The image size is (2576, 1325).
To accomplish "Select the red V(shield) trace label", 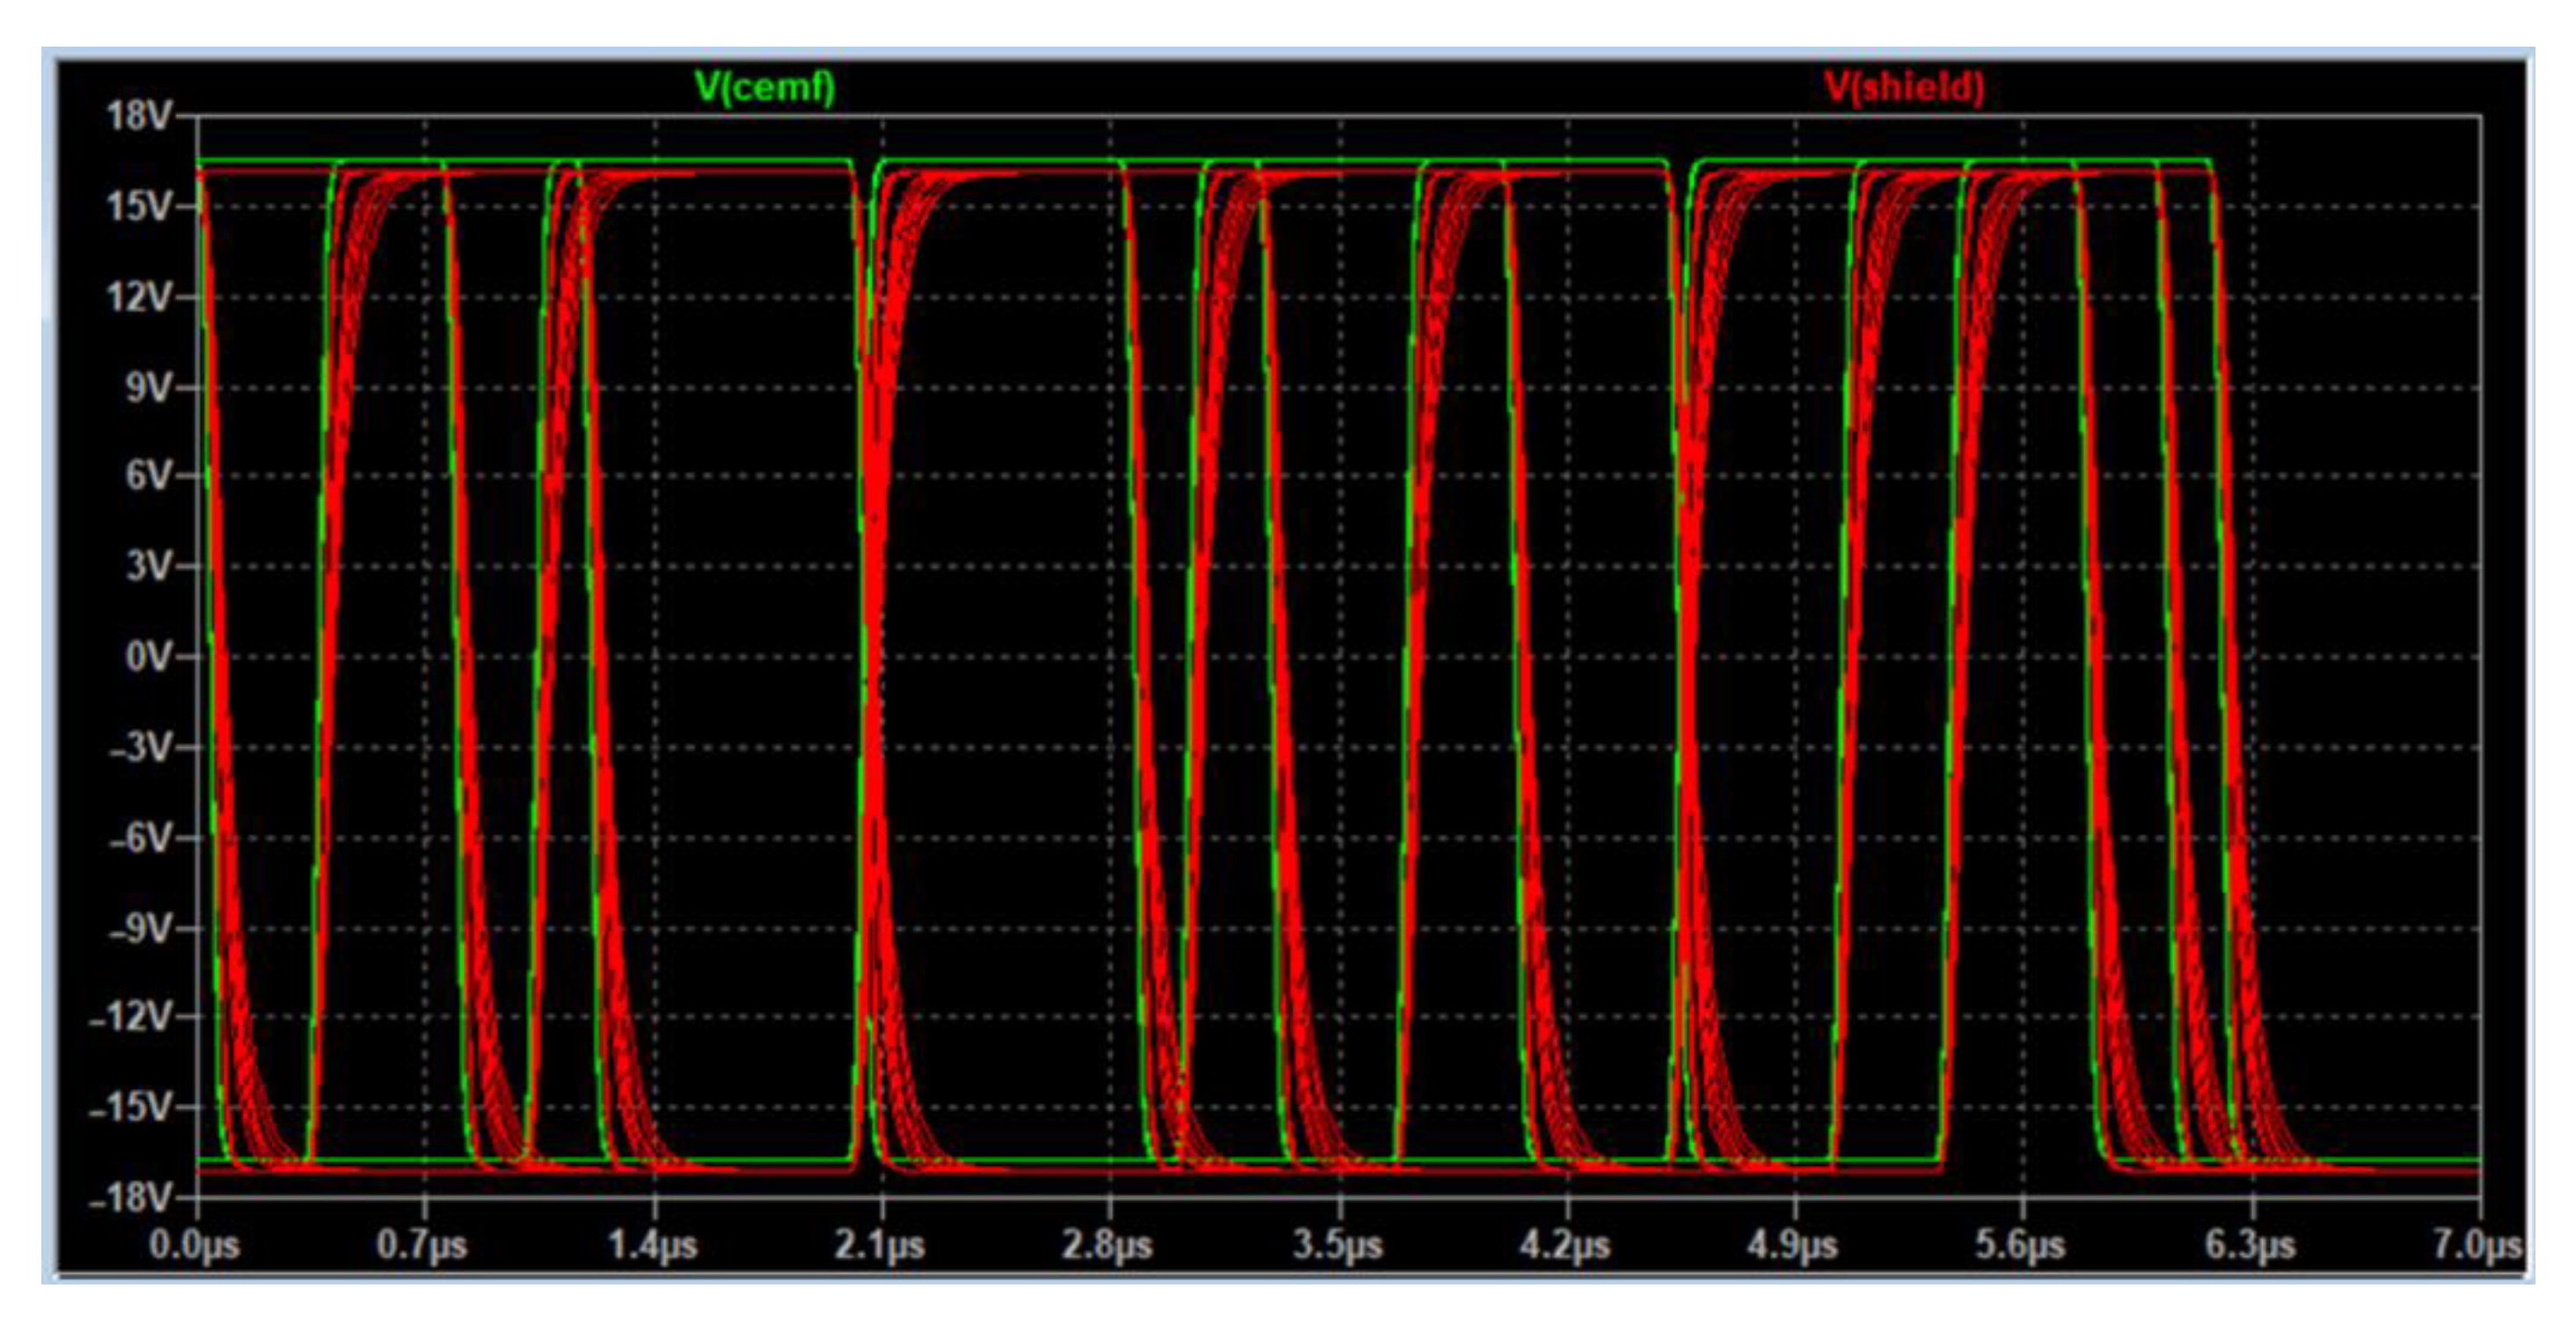I will pyautogui.click(x=1904, y=88).
